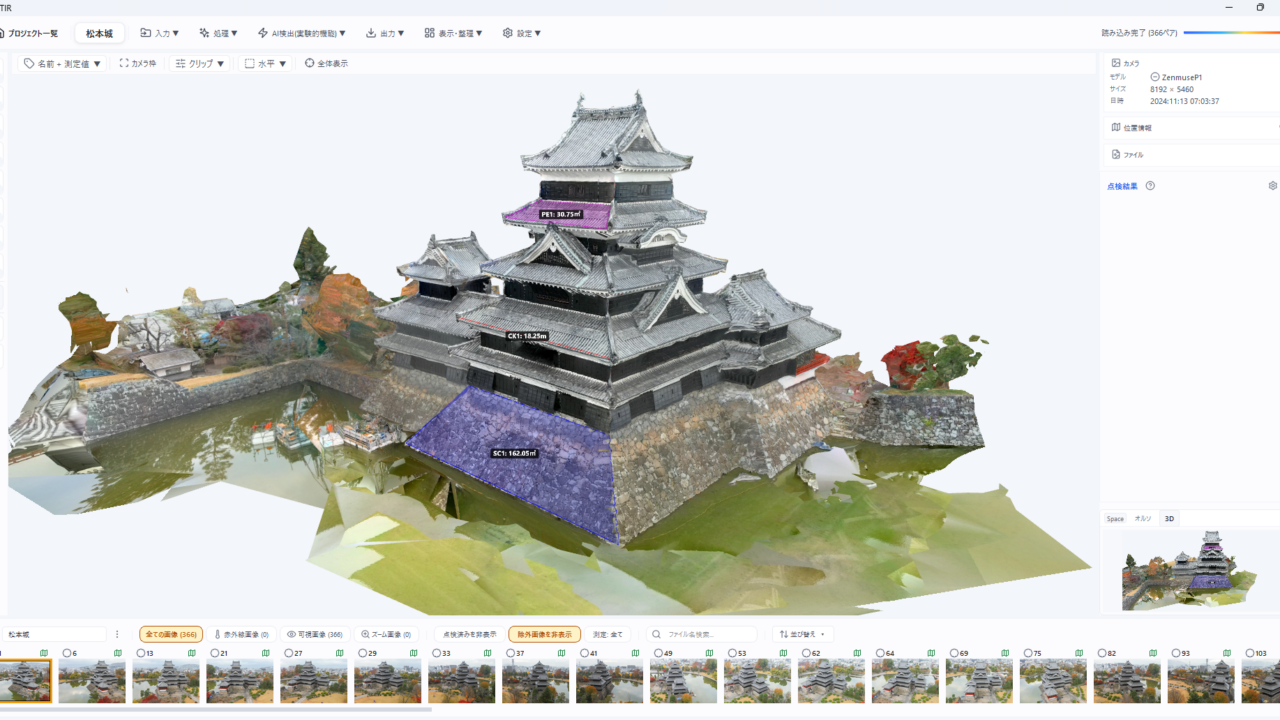Expand the 位置情報 section
The image size is (1280, 720).
(1190, 127)
